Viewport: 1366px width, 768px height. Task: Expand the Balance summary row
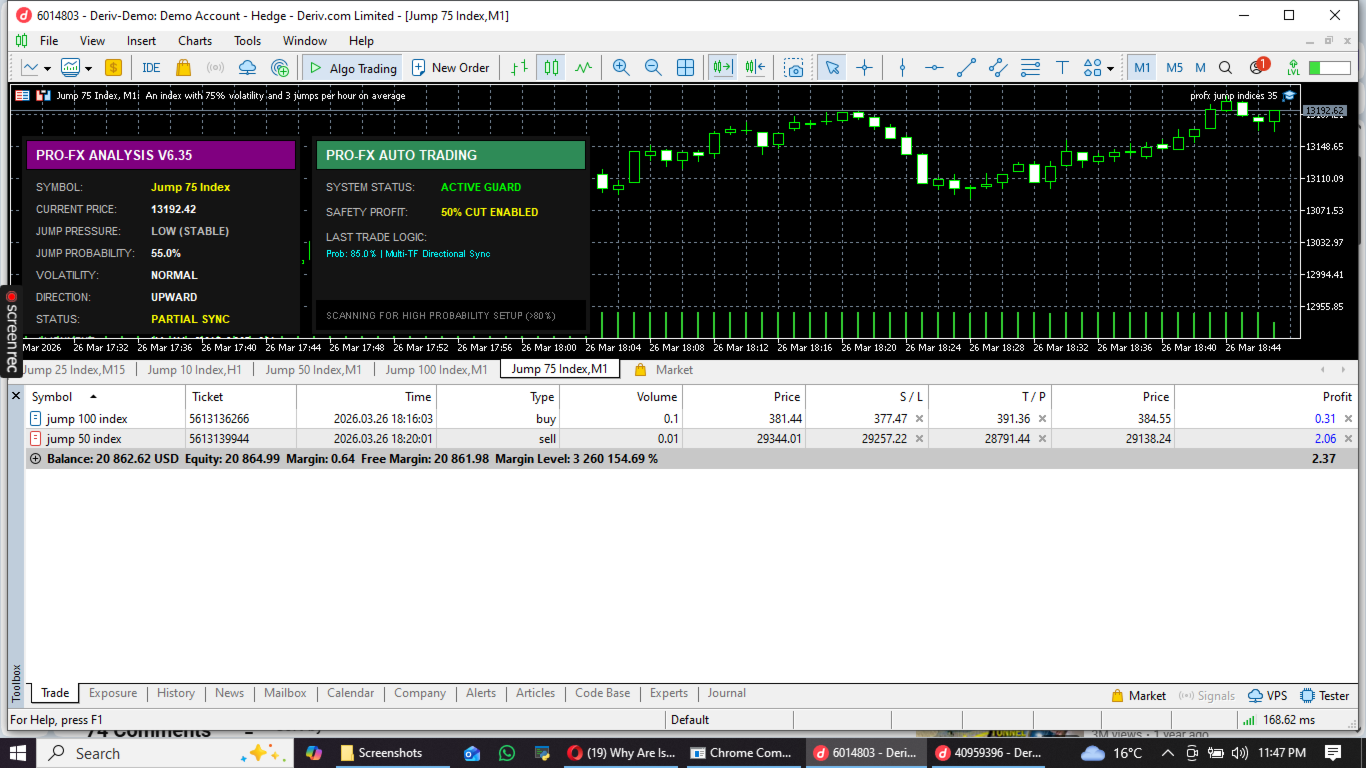[x=36, y=459]
